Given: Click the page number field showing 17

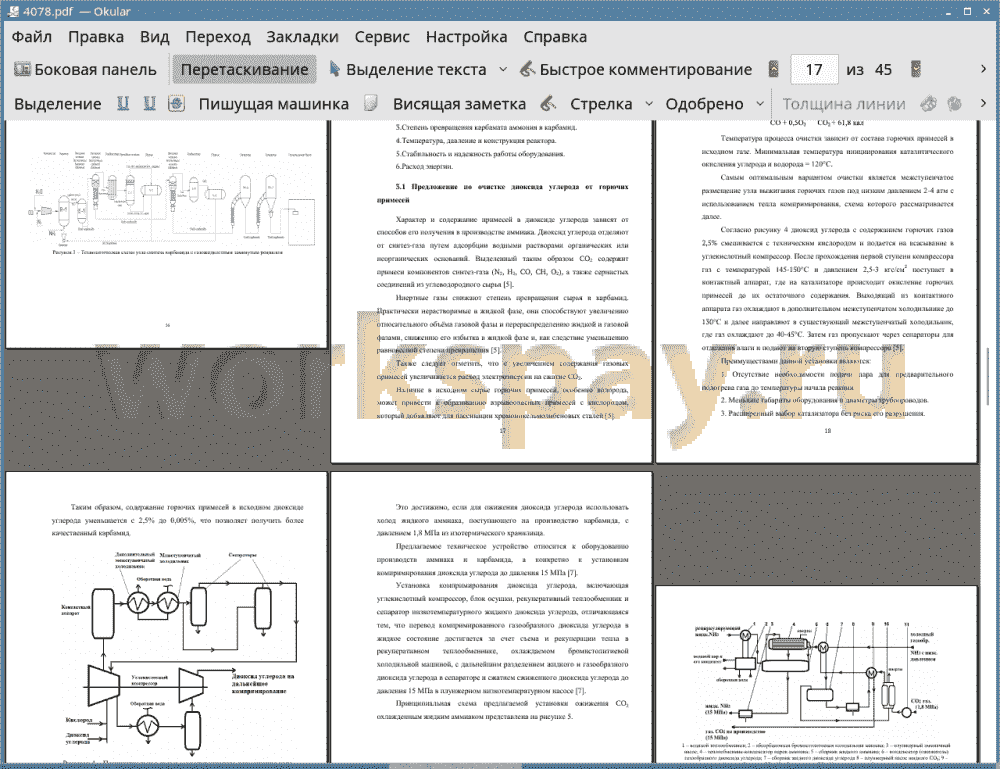Looking at the screenshot, I should [814, 70].
